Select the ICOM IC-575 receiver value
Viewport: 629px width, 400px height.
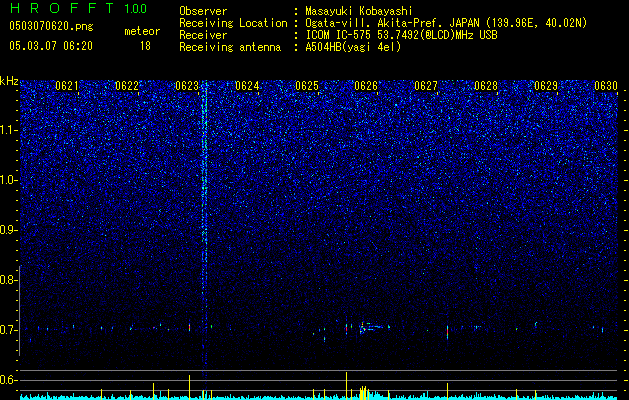pos(401,35)
